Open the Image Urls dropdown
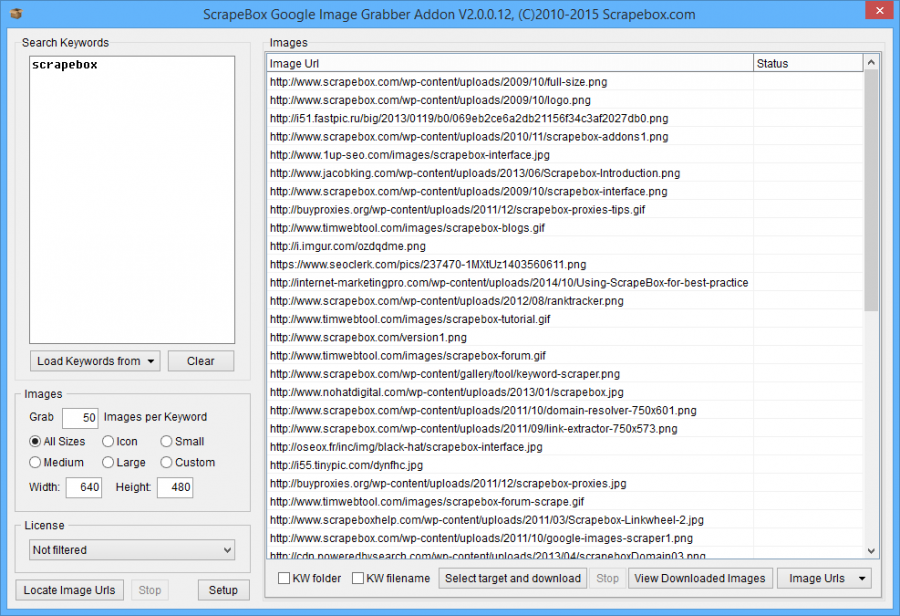Screen dimensions: 900x616 click(823, 578)
